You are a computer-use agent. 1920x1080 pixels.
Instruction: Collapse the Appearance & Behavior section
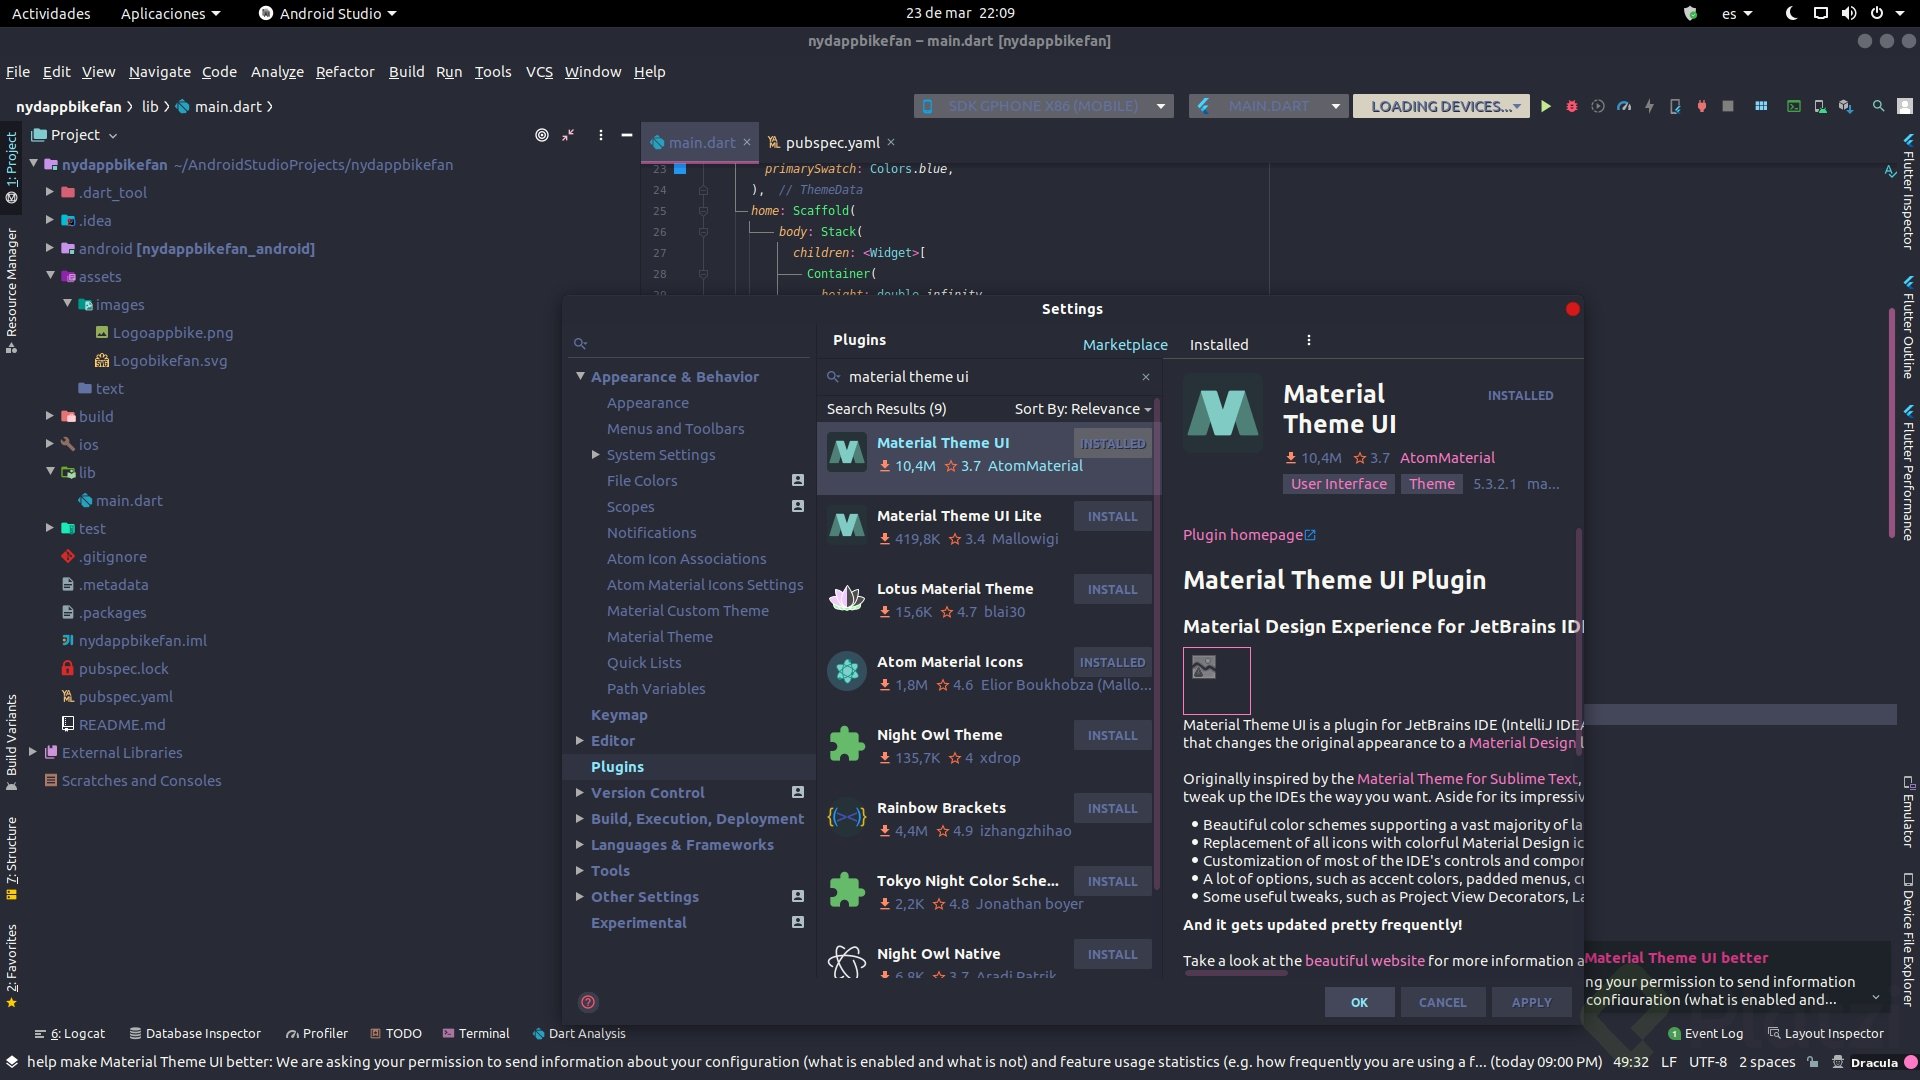click(x=580, y=377)
